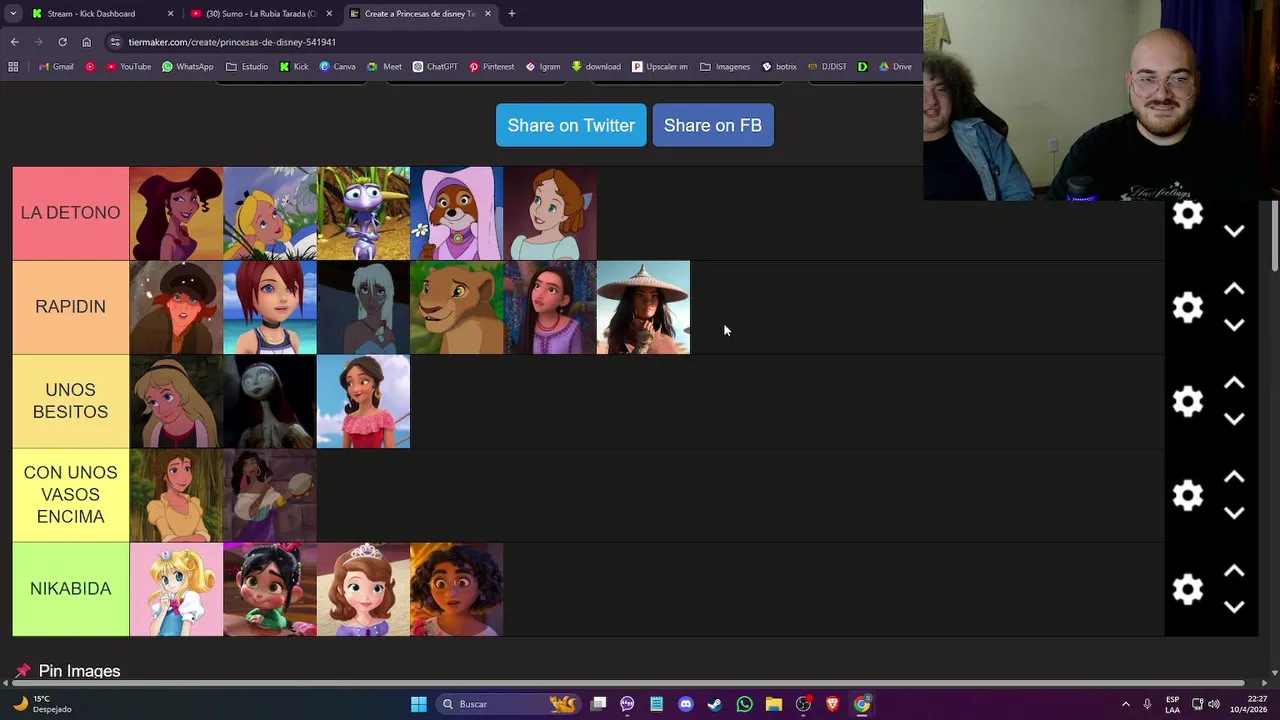Move CON UNOS VASOS ENCIMA row down

[1234, 513]
